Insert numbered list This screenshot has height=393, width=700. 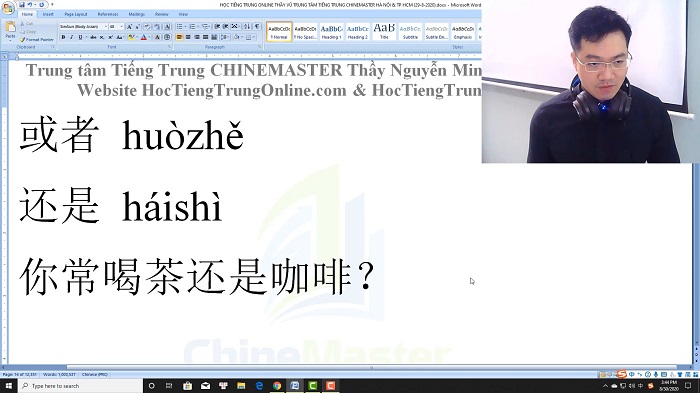192,26
